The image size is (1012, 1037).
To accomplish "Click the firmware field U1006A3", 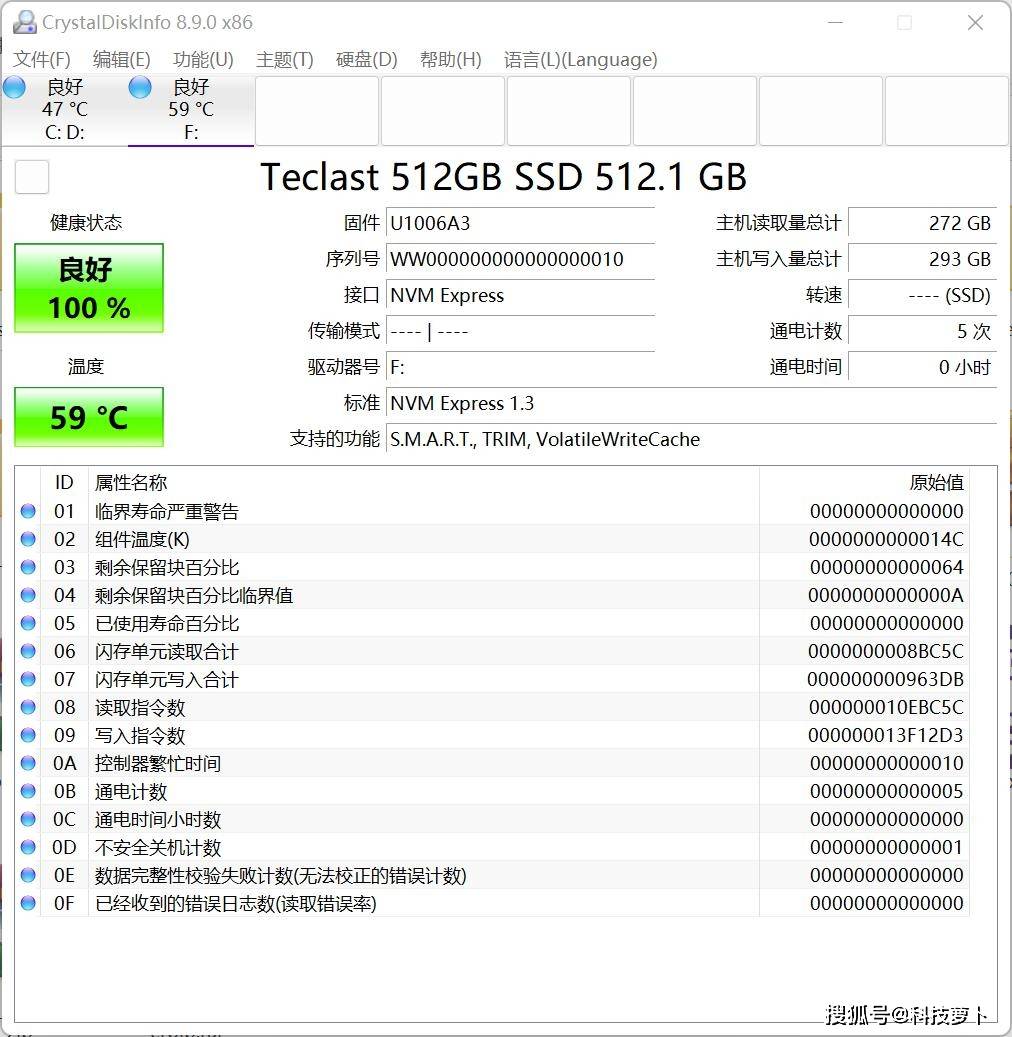I will (520, 224).
